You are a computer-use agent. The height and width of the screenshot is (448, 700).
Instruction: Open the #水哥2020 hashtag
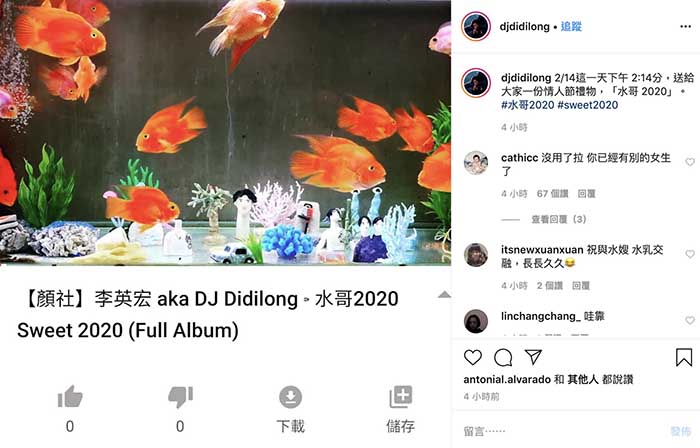(527, 105)
